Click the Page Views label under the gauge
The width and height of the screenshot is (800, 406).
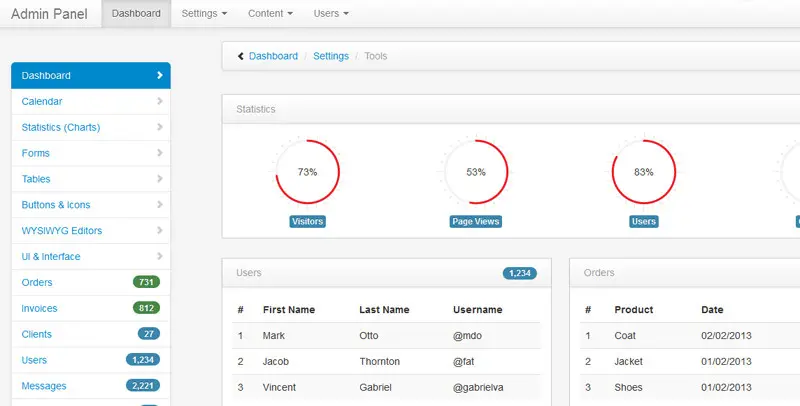click(x=476, y=221)
